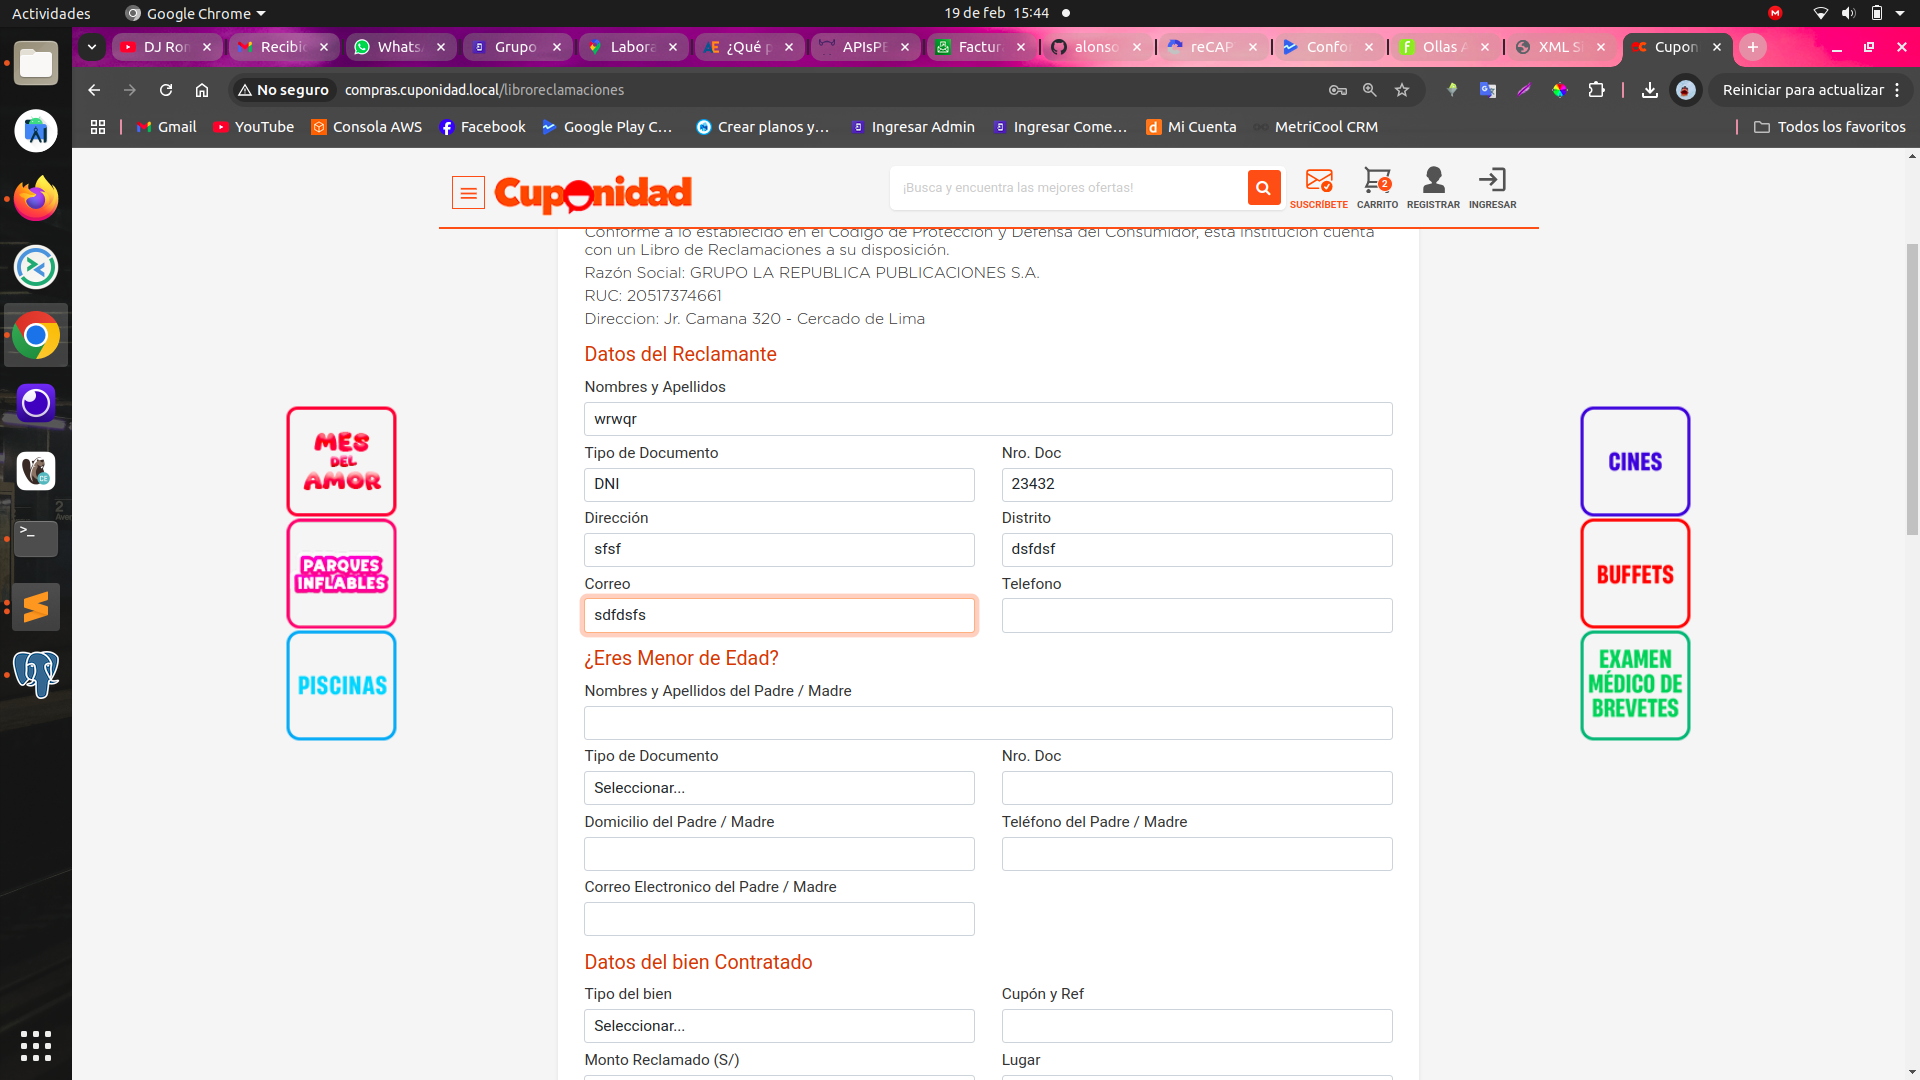Viewport: 1920px width, 1080px height.
Task: Open Sublime Text from the Ubuntu dock
Action: pyautogui.click(x=36, y=607)
